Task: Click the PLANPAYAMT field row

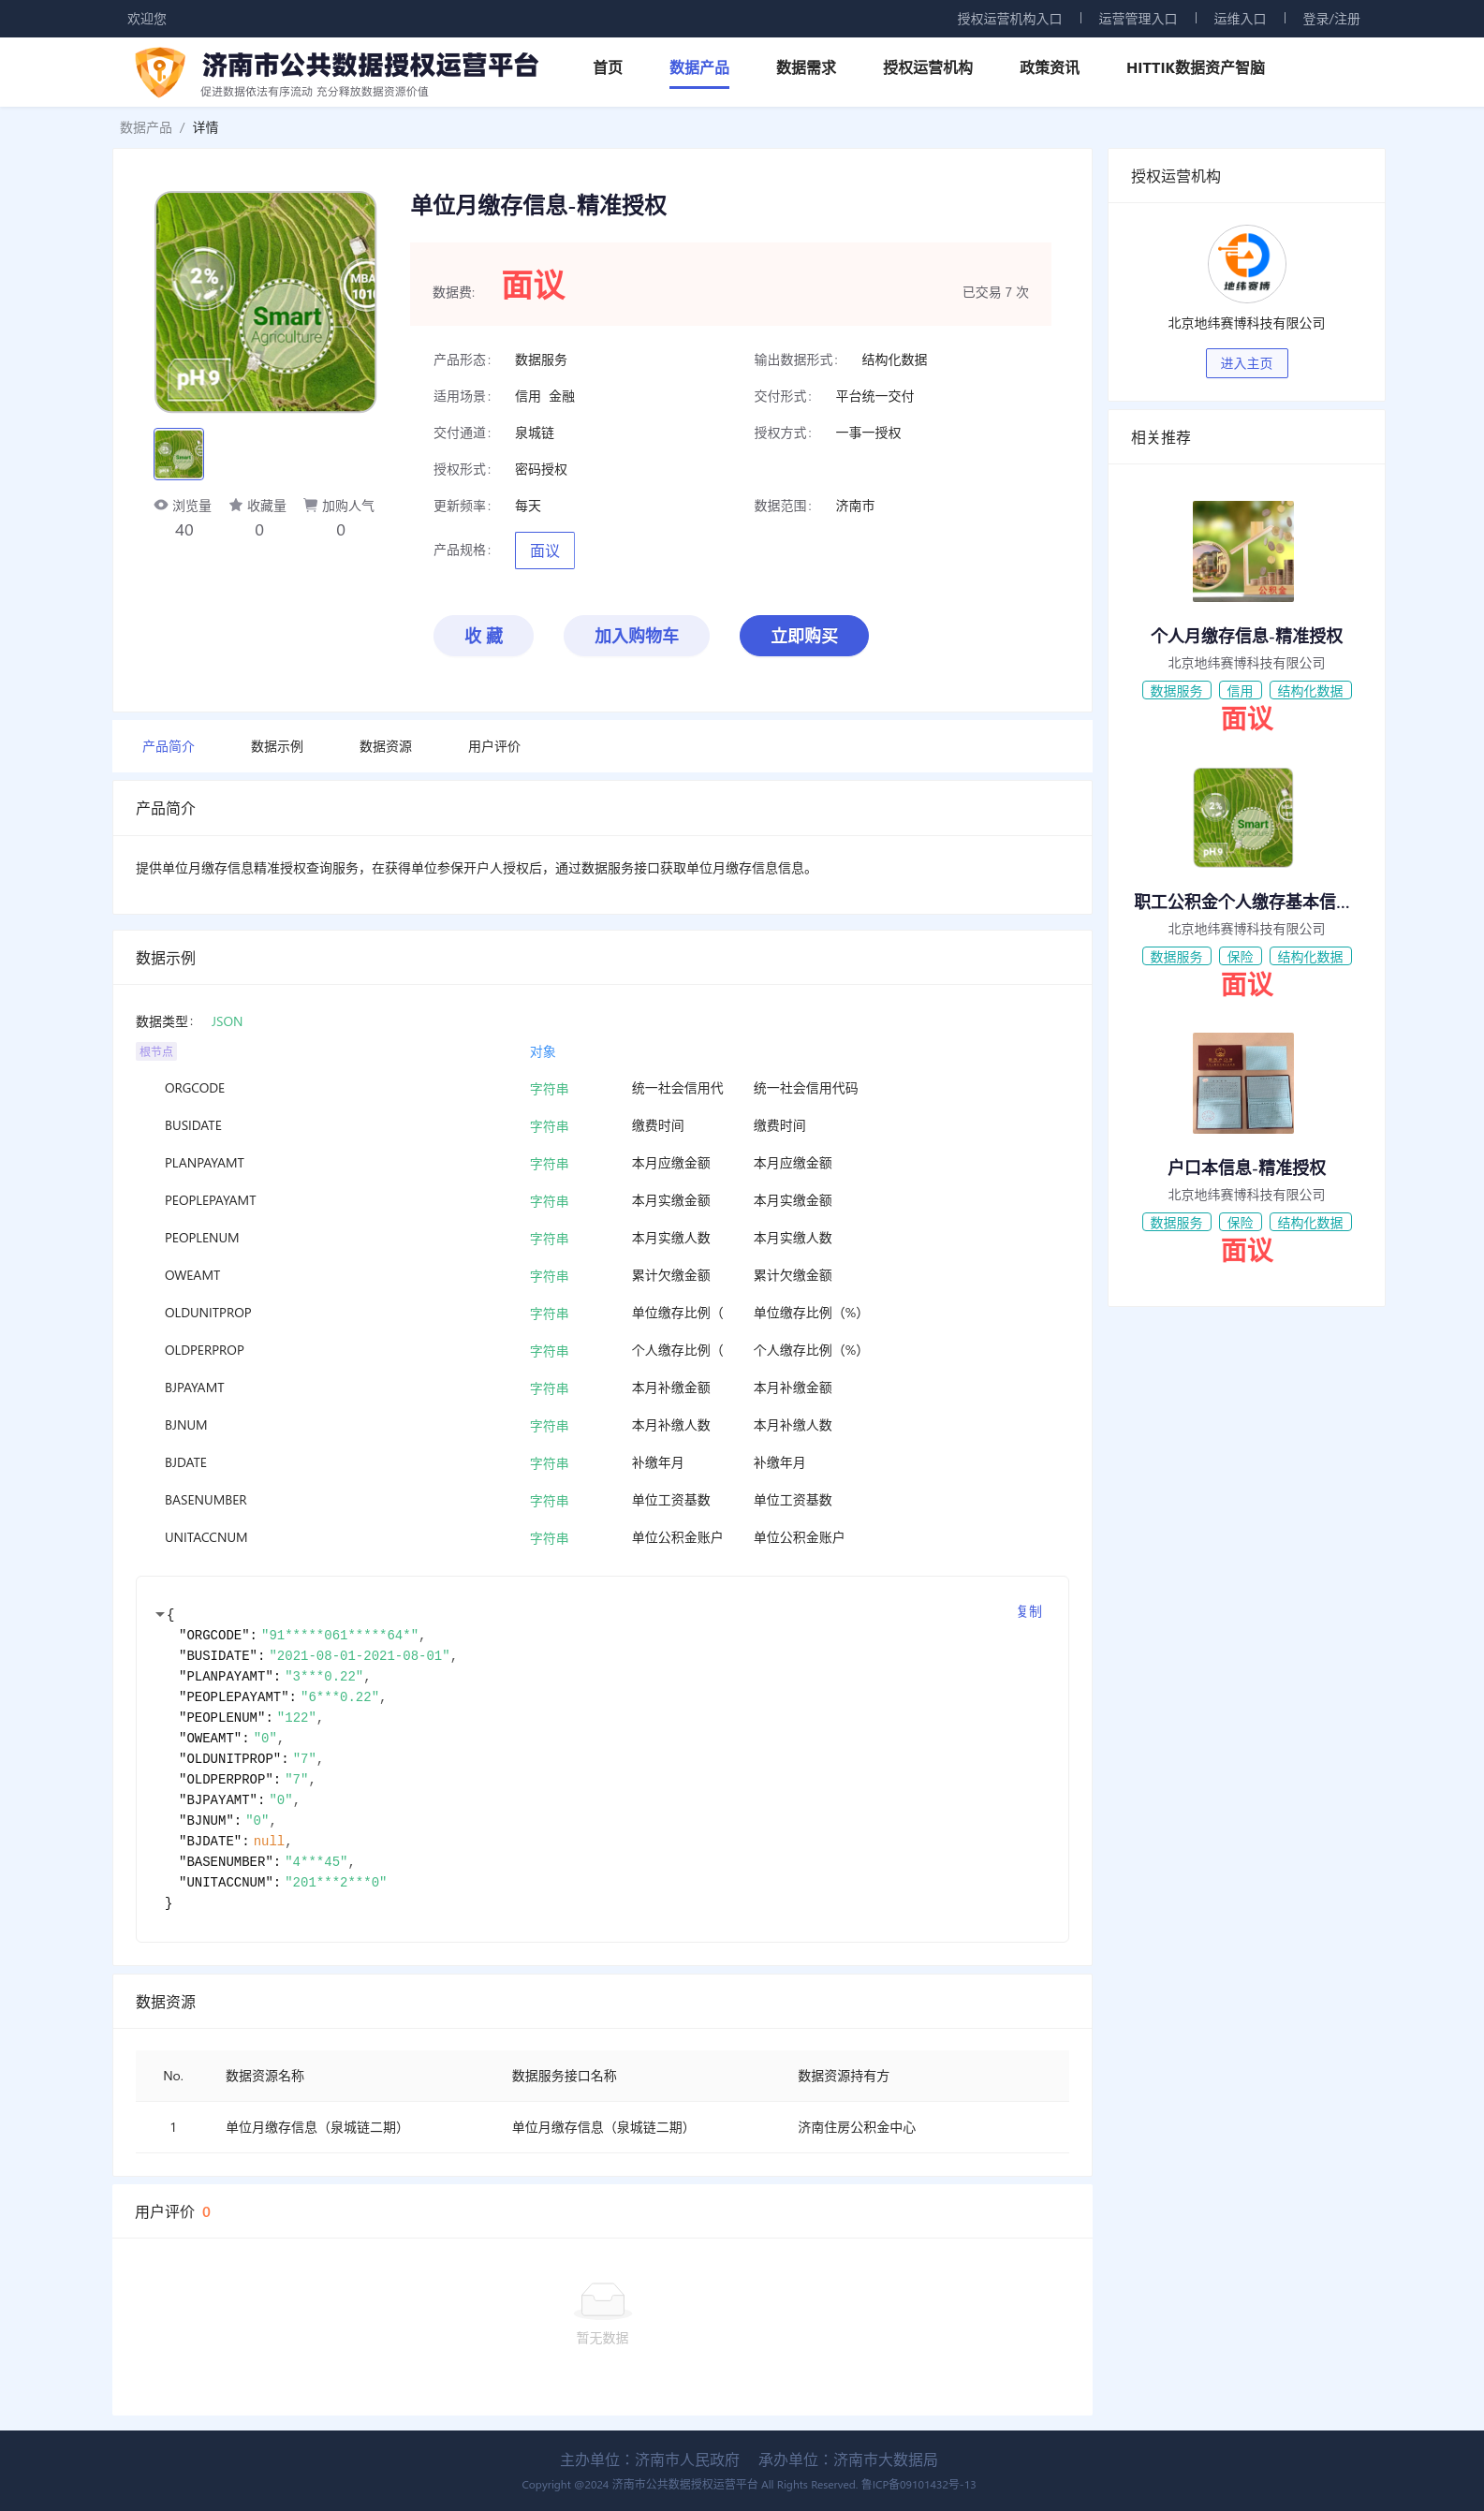Action: (x=602, y=1163)
